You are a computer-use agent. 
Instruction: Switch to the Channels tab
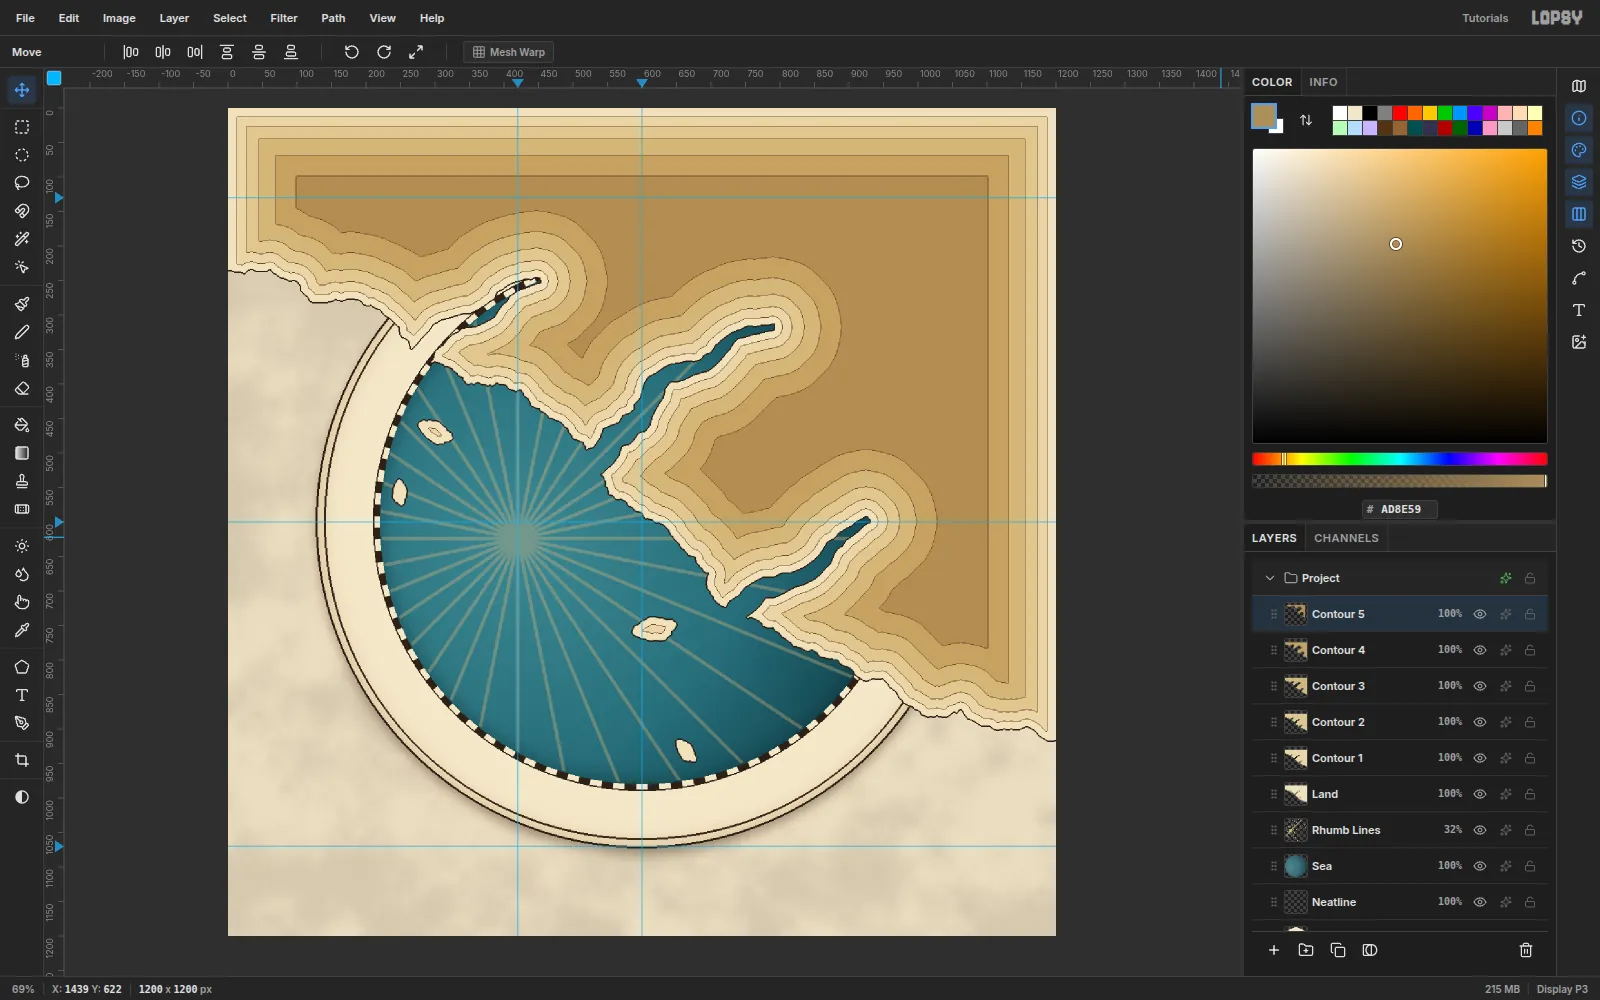pyautogui.click(x=1346, y=538)
